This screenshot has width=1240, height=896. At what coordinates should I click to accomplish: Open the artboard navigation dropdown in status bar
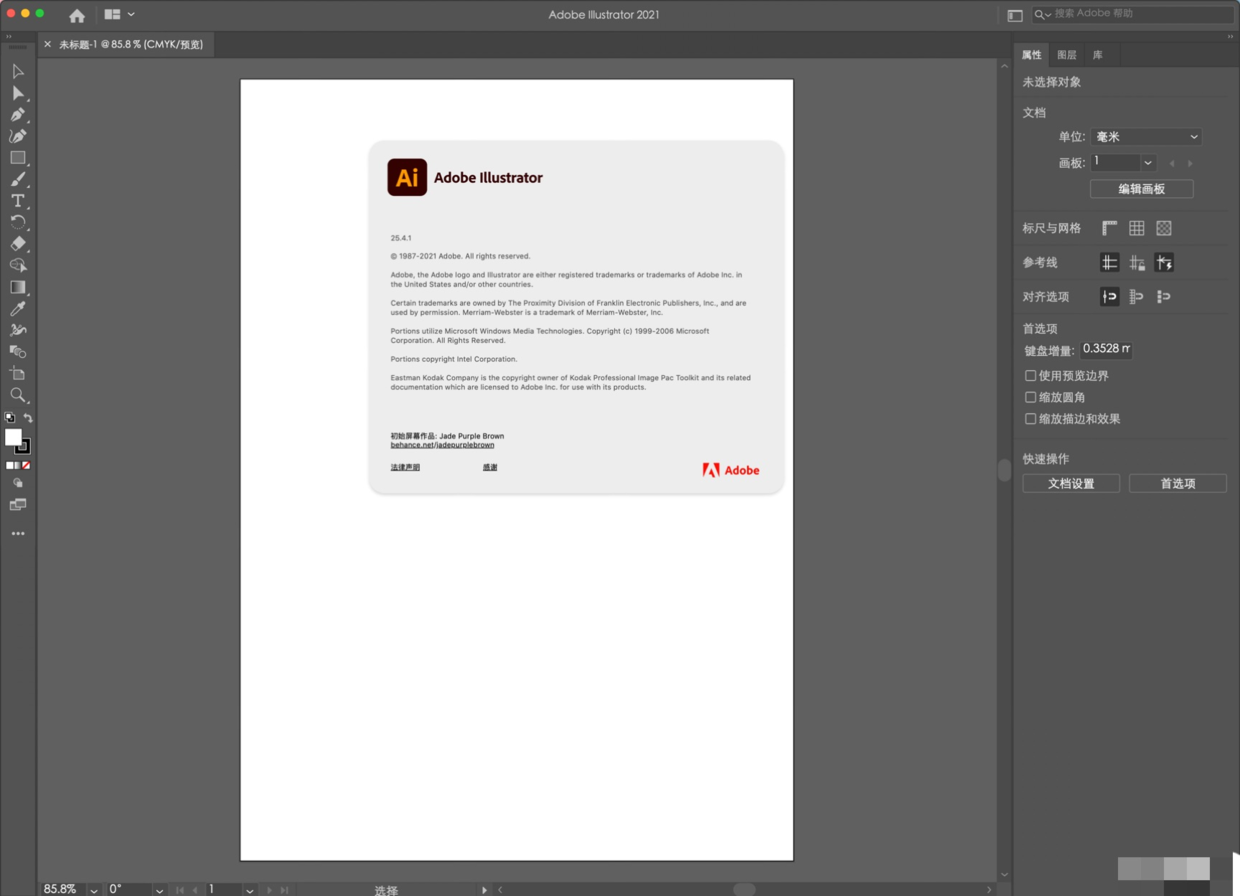coord(250,889)
